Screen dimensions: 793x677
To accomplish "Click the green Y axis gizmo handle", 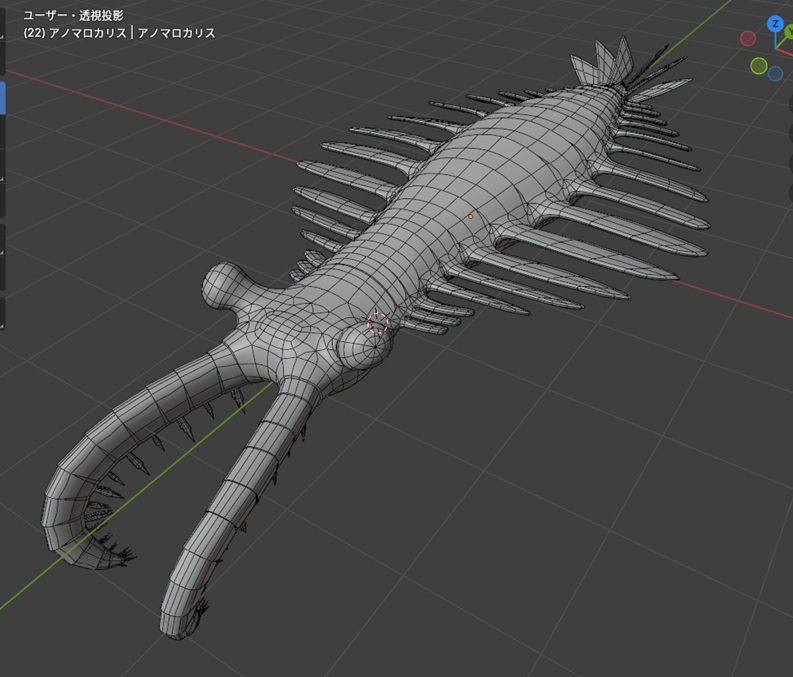I will click(x=788, y=32).
